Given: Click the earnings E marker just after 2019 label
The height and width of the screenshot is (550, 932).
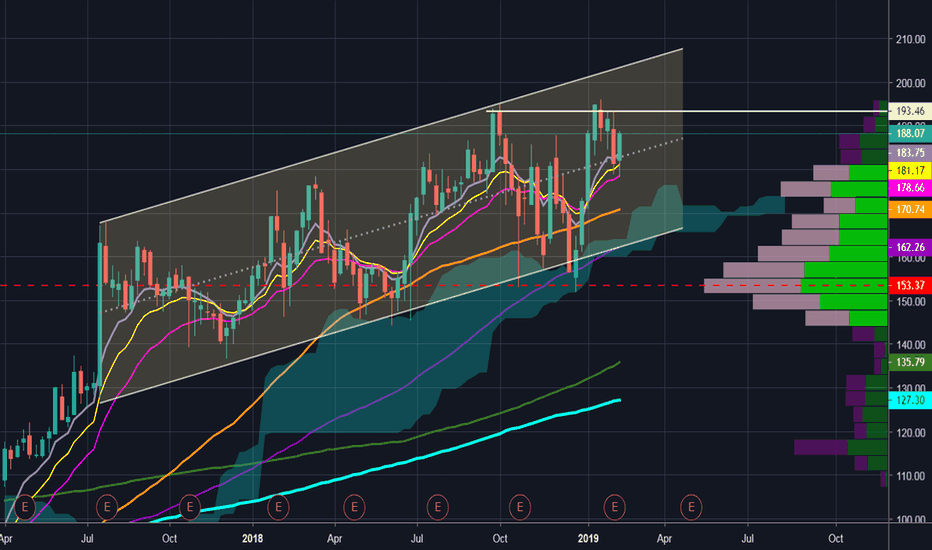Looking at the screenshot, I should (614, 507).
